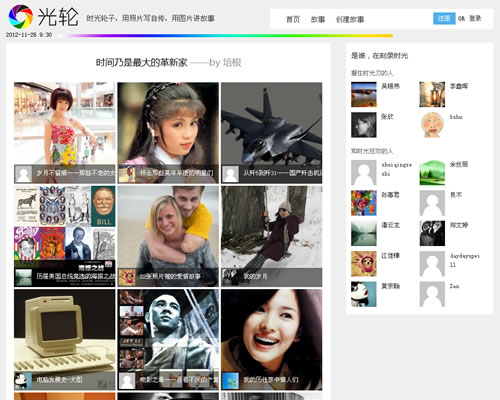Open the black-and-white couple photo avatar
Screen dimensions: 500x400
432,233
